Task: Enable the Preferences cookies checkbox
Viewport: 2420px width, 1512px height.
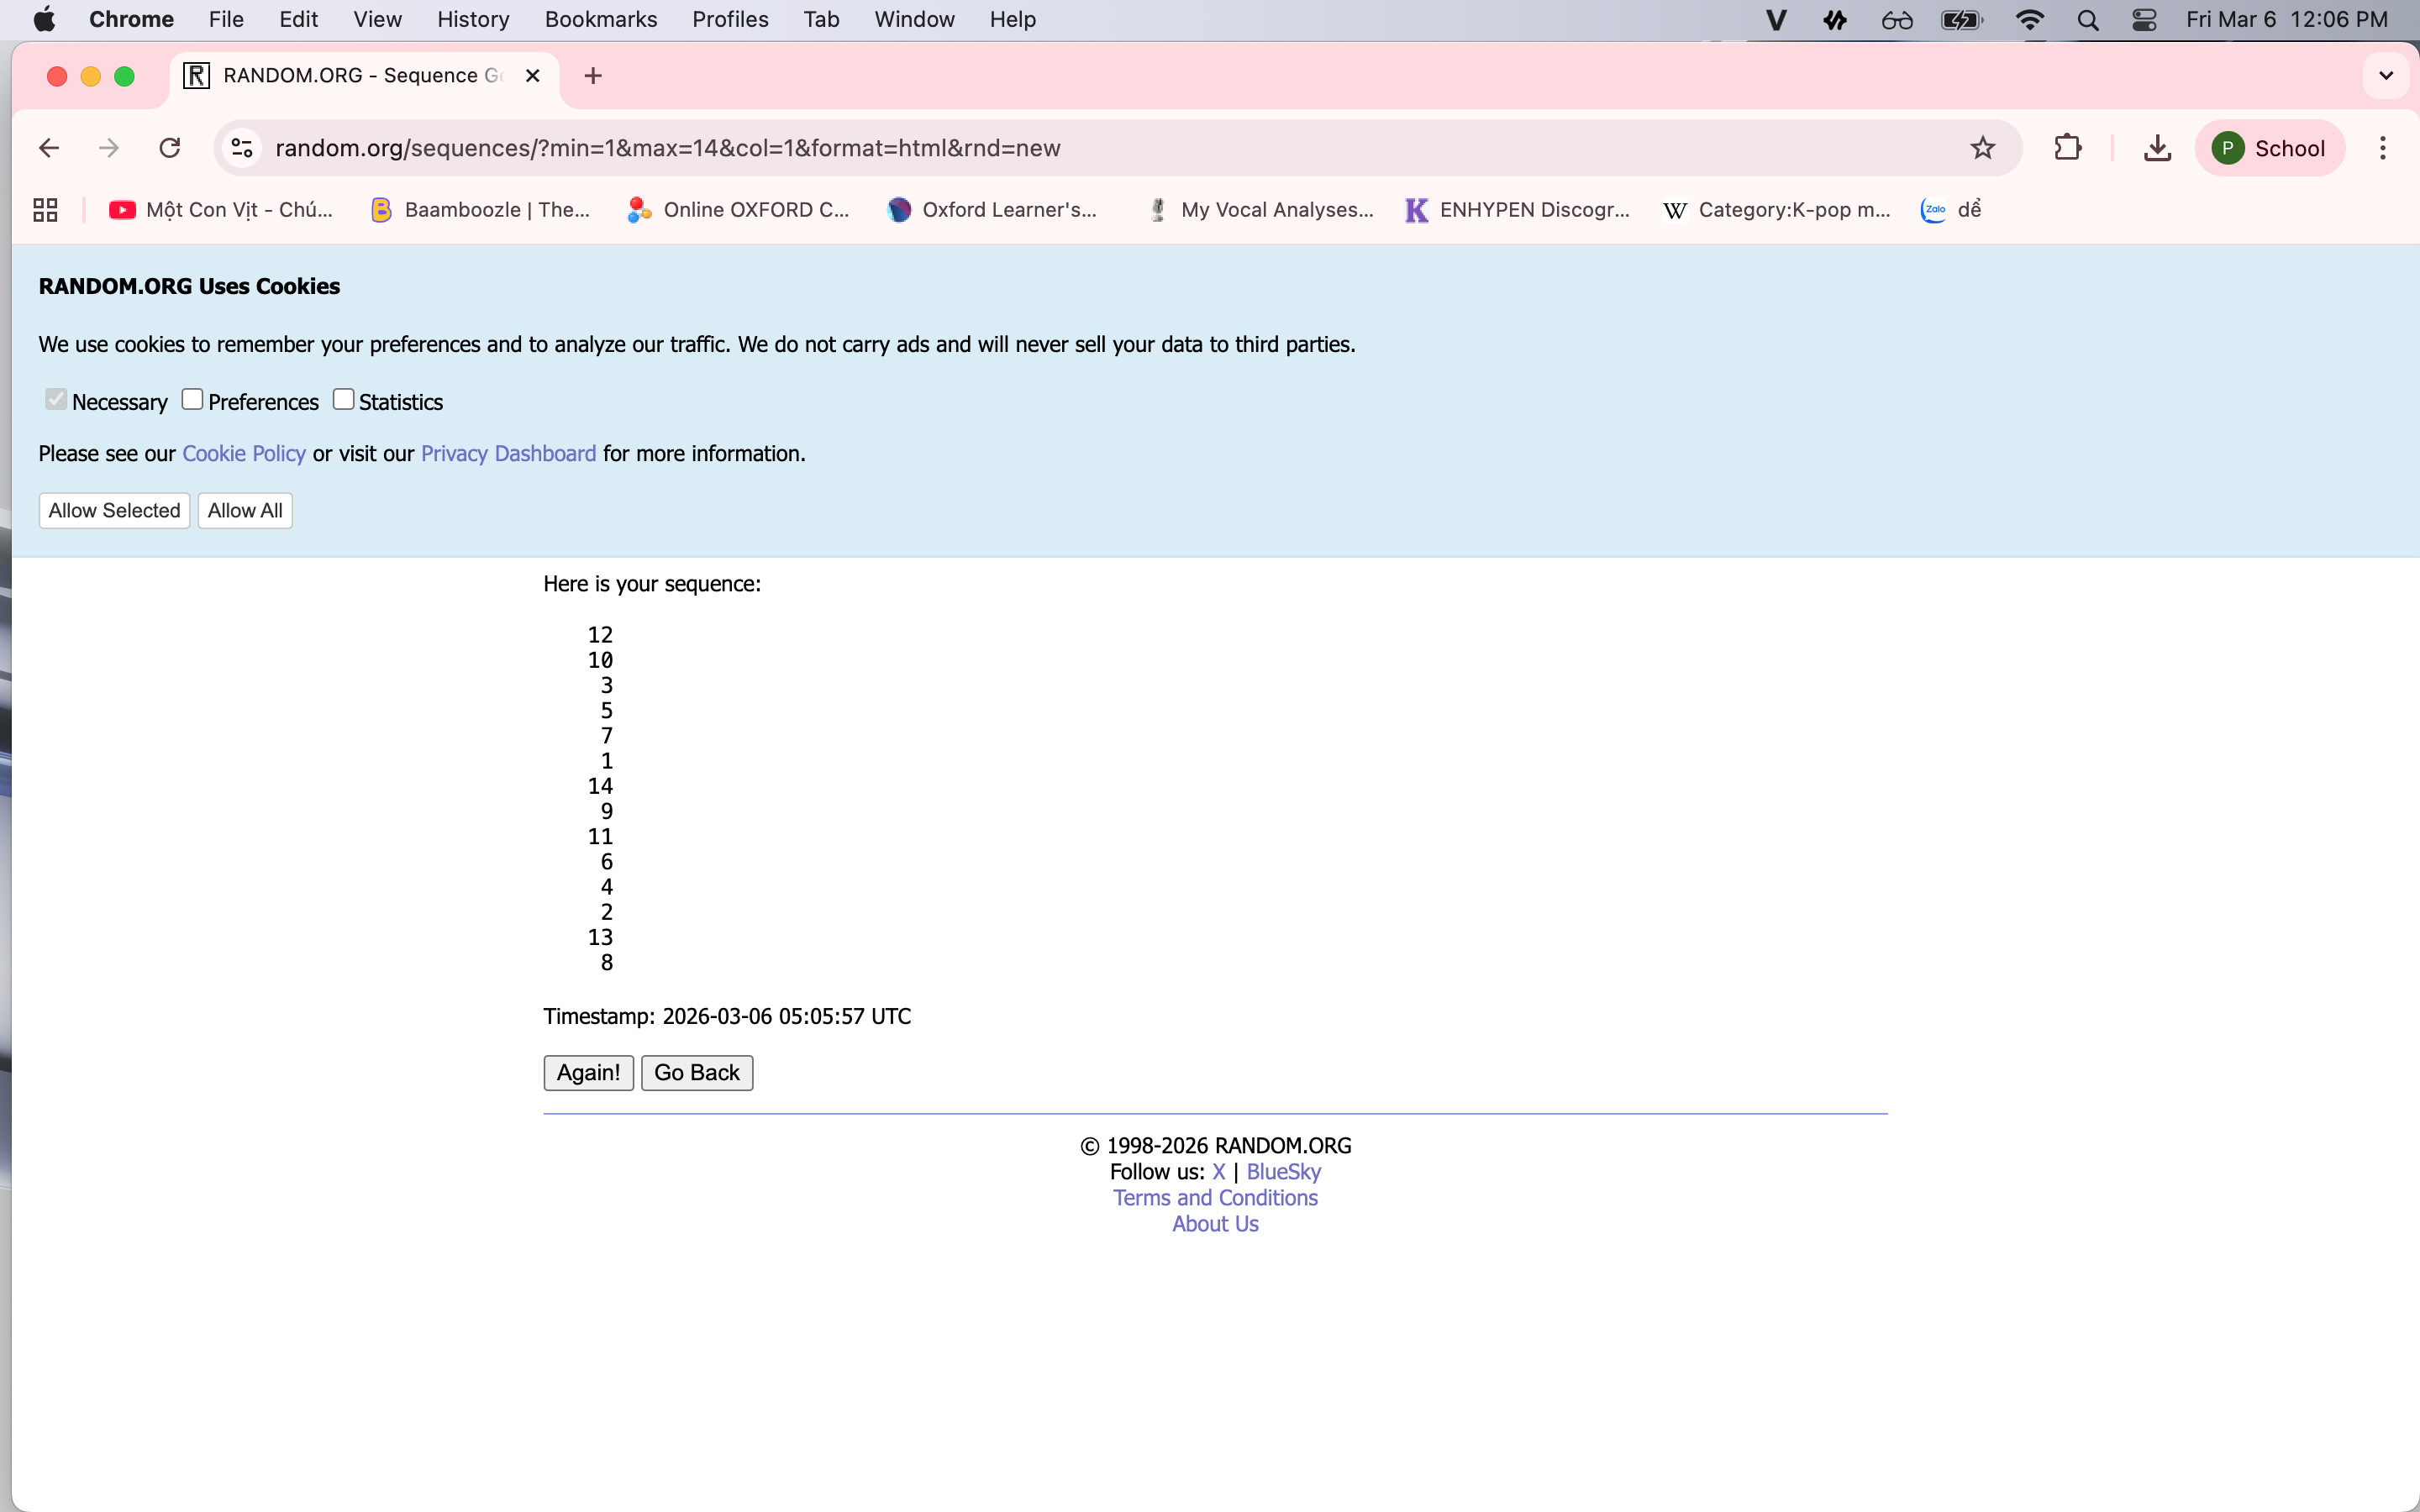Action: click(192, 400)
